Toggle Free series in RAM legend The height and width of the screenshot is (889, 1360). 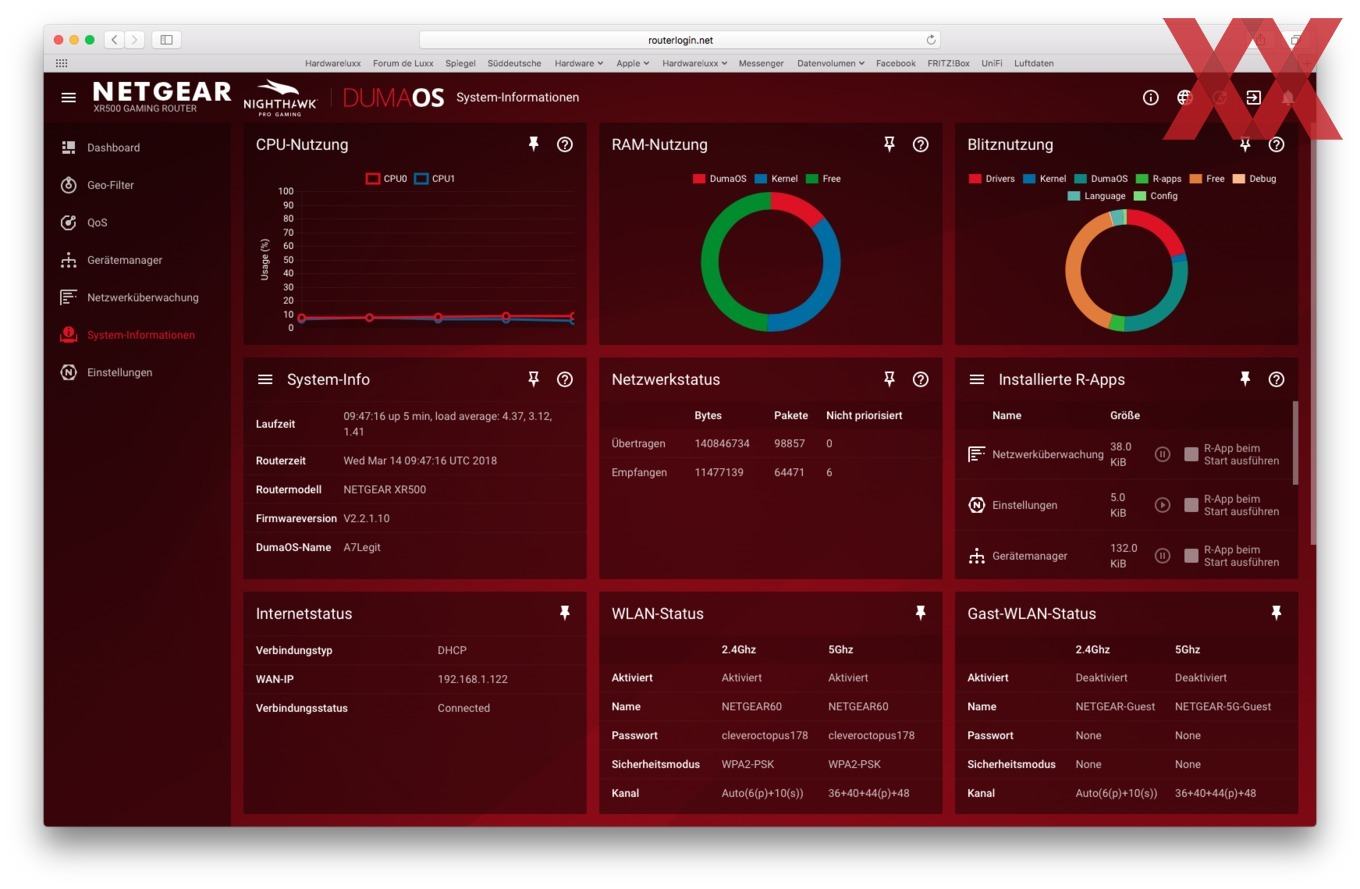pyautogui.click(x=823, y=179)
